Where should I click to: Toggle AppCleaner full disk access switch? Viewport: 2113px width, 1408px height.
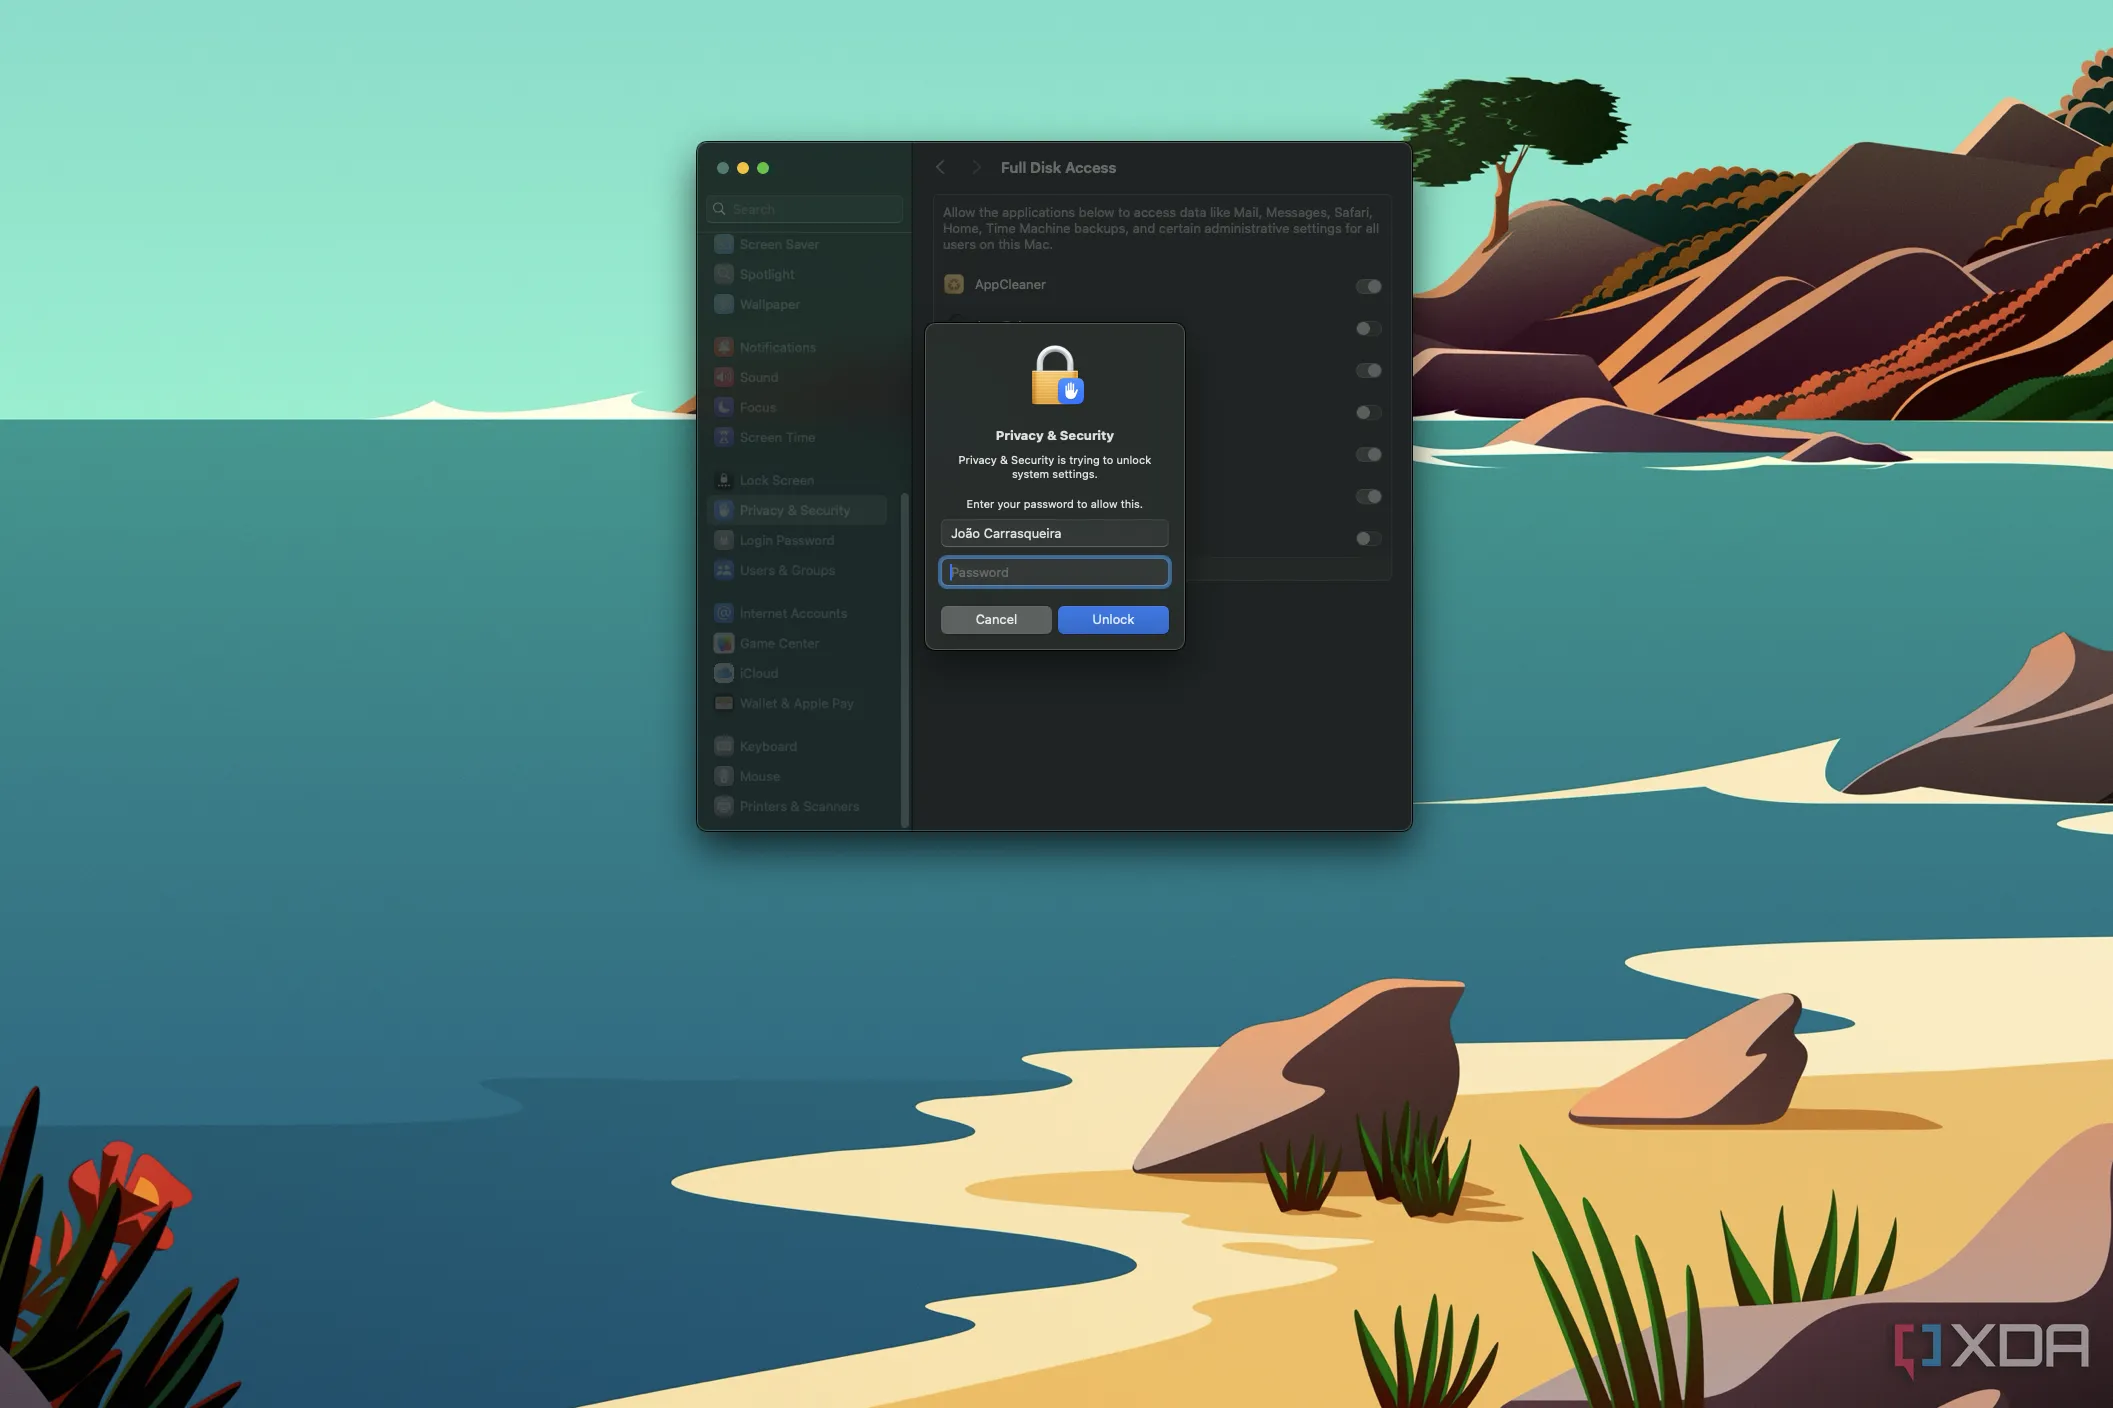pos(1367,286)
